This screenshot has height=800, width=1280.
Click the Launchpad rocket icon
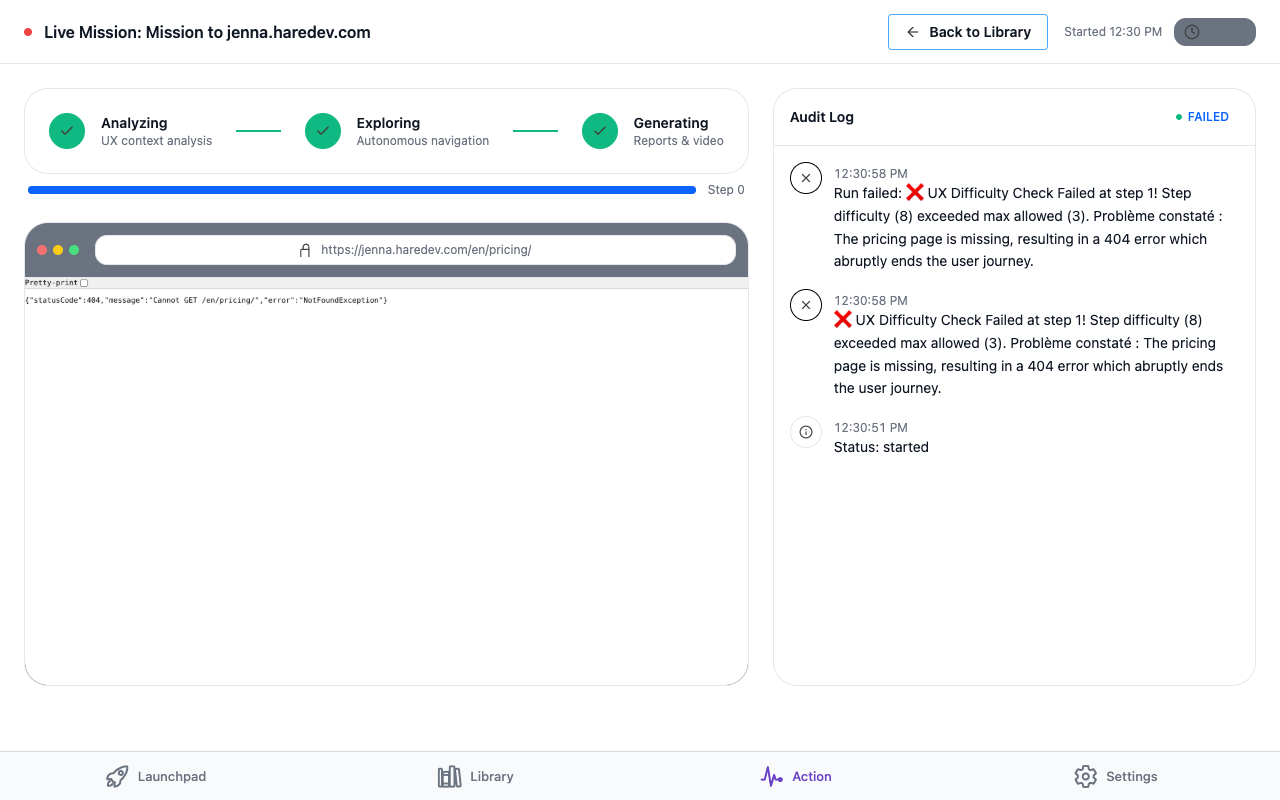pos(117,776)
